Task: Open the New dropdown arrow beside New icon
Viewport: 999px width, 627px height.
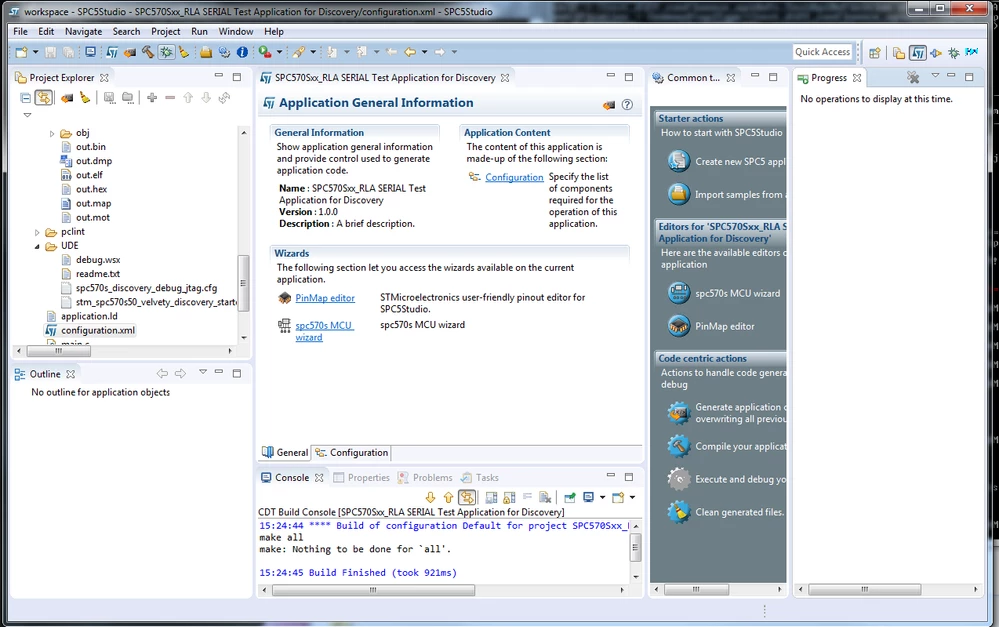Action: [35, 52]
